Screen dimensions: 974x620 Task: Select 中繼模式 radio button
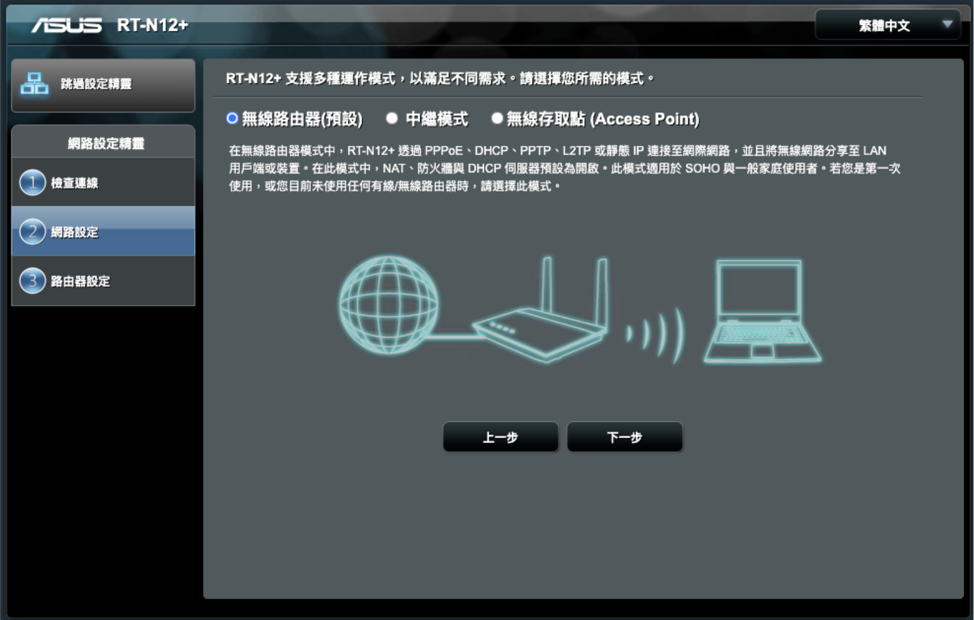point(392,118)
